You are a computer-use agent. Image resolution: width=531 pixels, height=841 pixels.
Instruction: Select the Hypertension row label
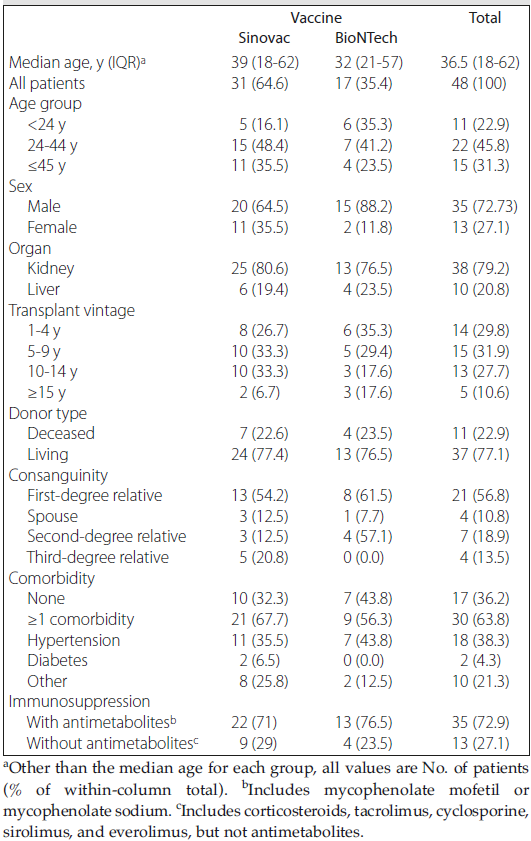(x=73, y=640)
